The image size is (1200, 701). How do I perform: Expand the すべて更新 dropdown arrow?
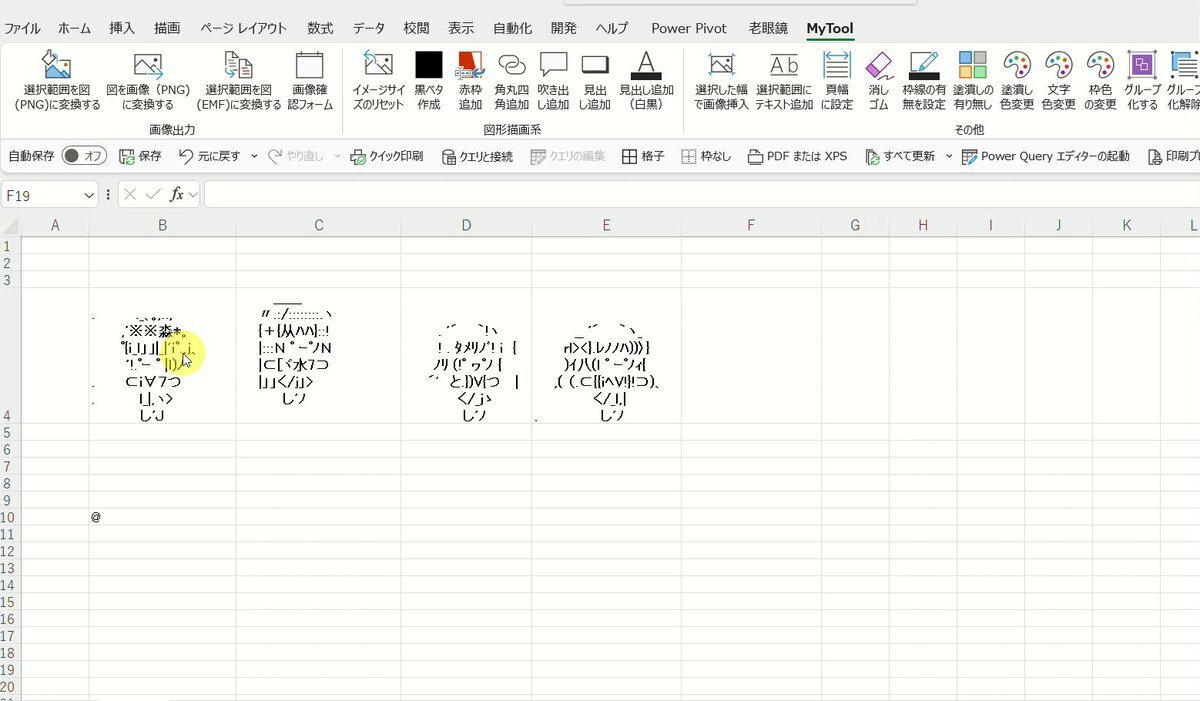(948, 156)
